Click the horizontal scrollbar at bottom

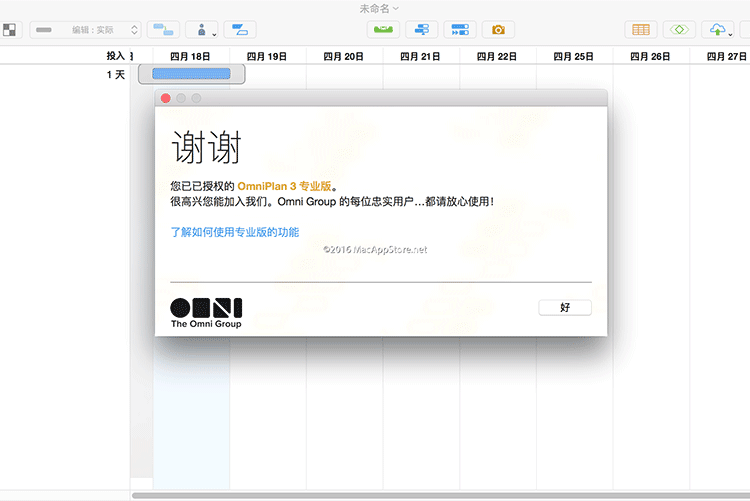coord(440,495)
